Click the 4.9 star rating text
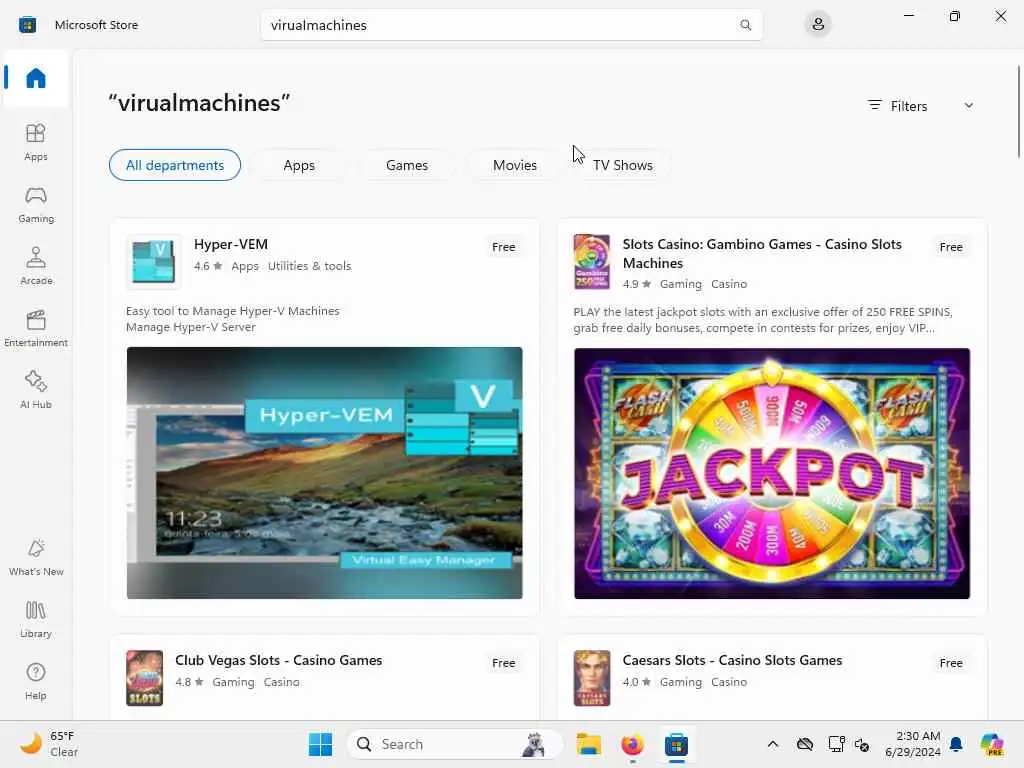Screen dimensions: 1024x768 tap(637, 284)
